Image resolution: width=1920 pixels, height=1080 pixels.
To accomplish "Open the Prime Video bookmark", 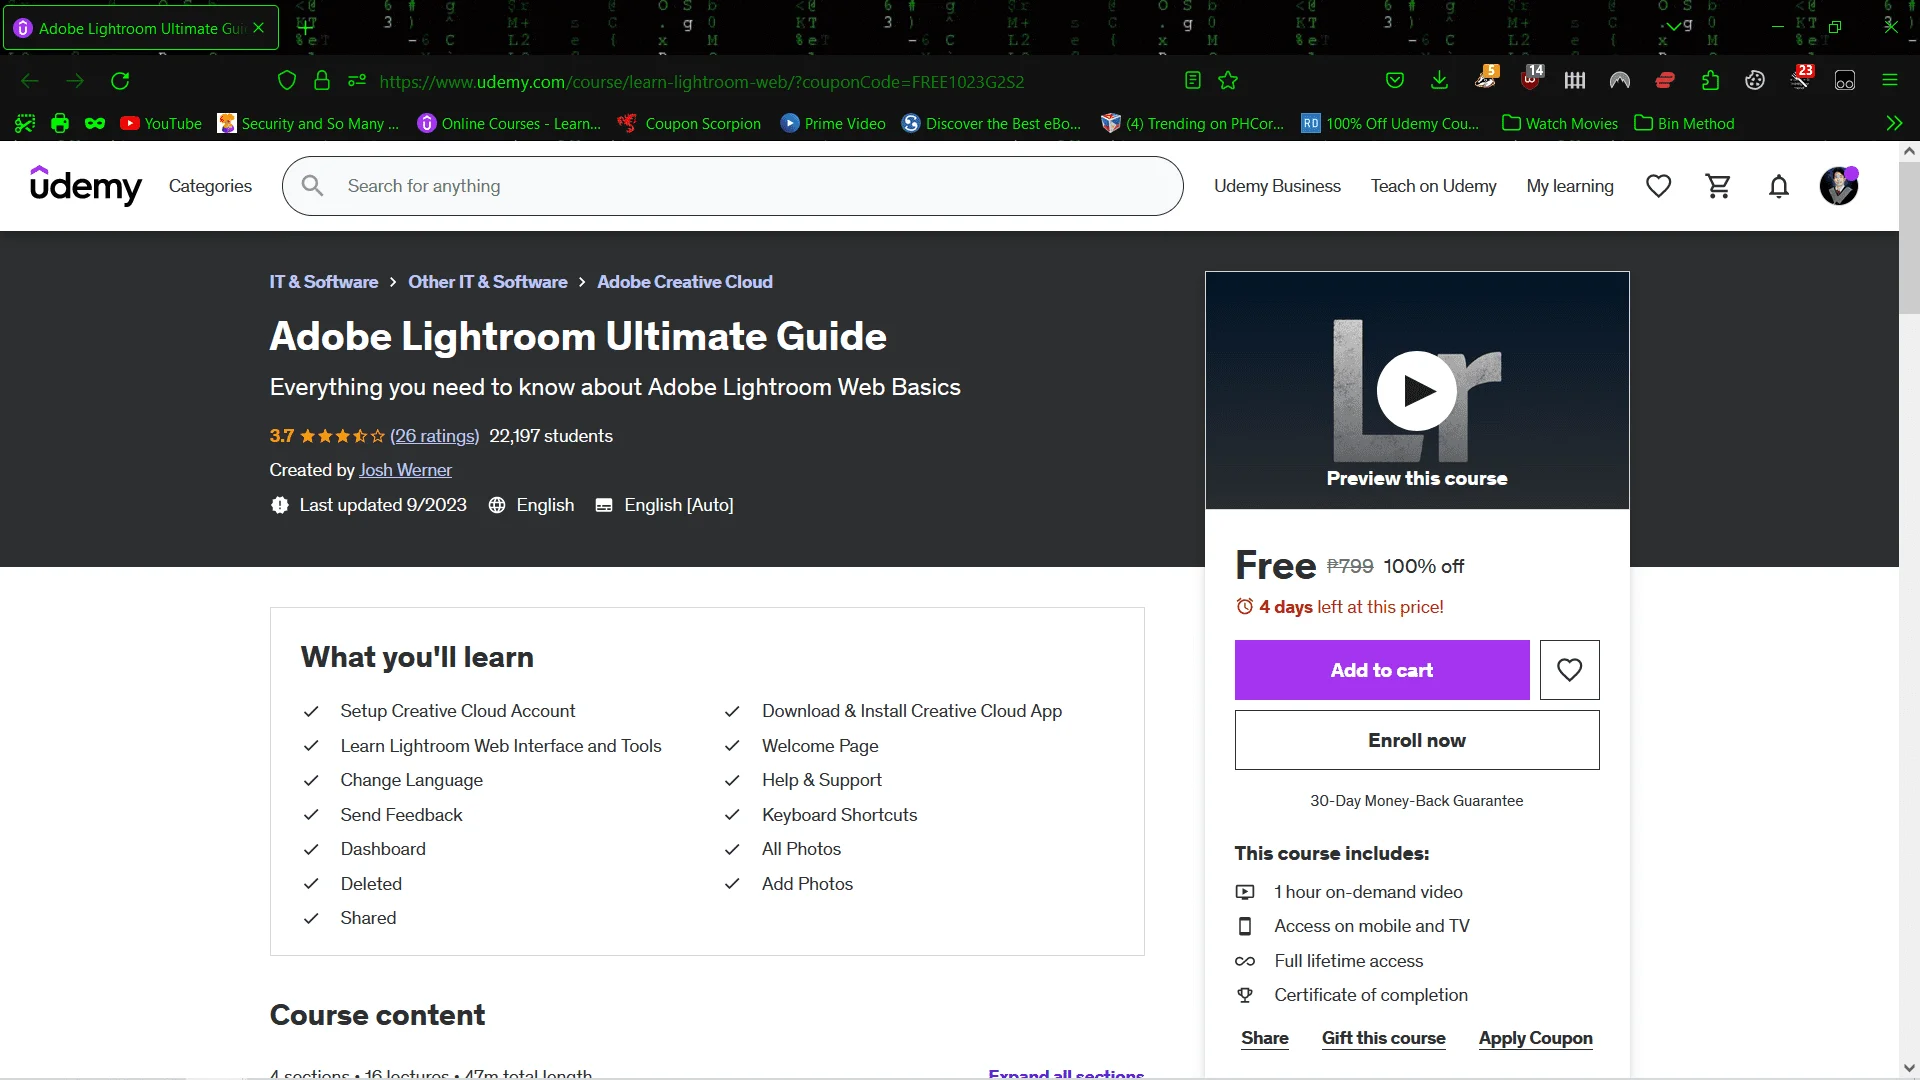I will click(x=833, y=123).
